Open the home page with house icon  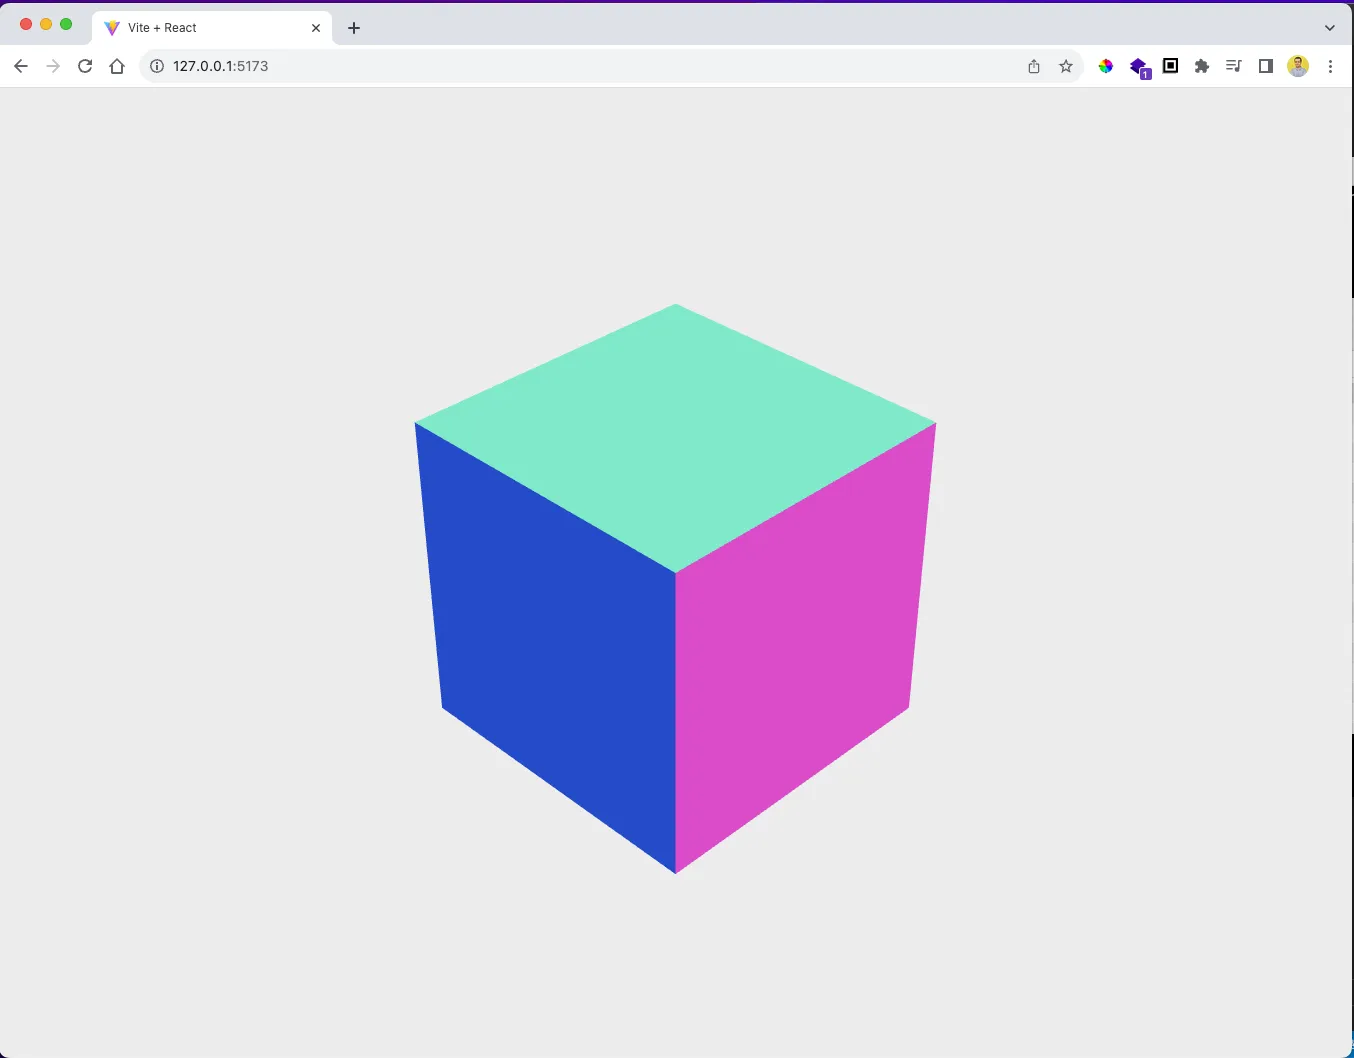tap(117, 66)
